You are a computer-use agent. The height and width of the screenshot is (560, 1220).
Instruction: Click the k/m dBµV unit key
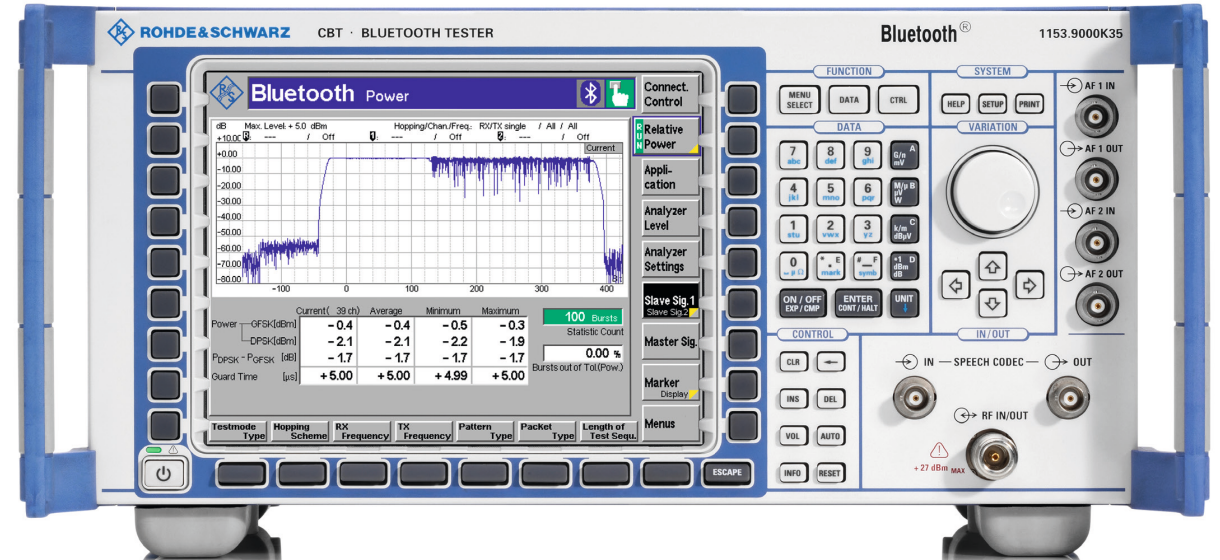click(x=904, y=228)
